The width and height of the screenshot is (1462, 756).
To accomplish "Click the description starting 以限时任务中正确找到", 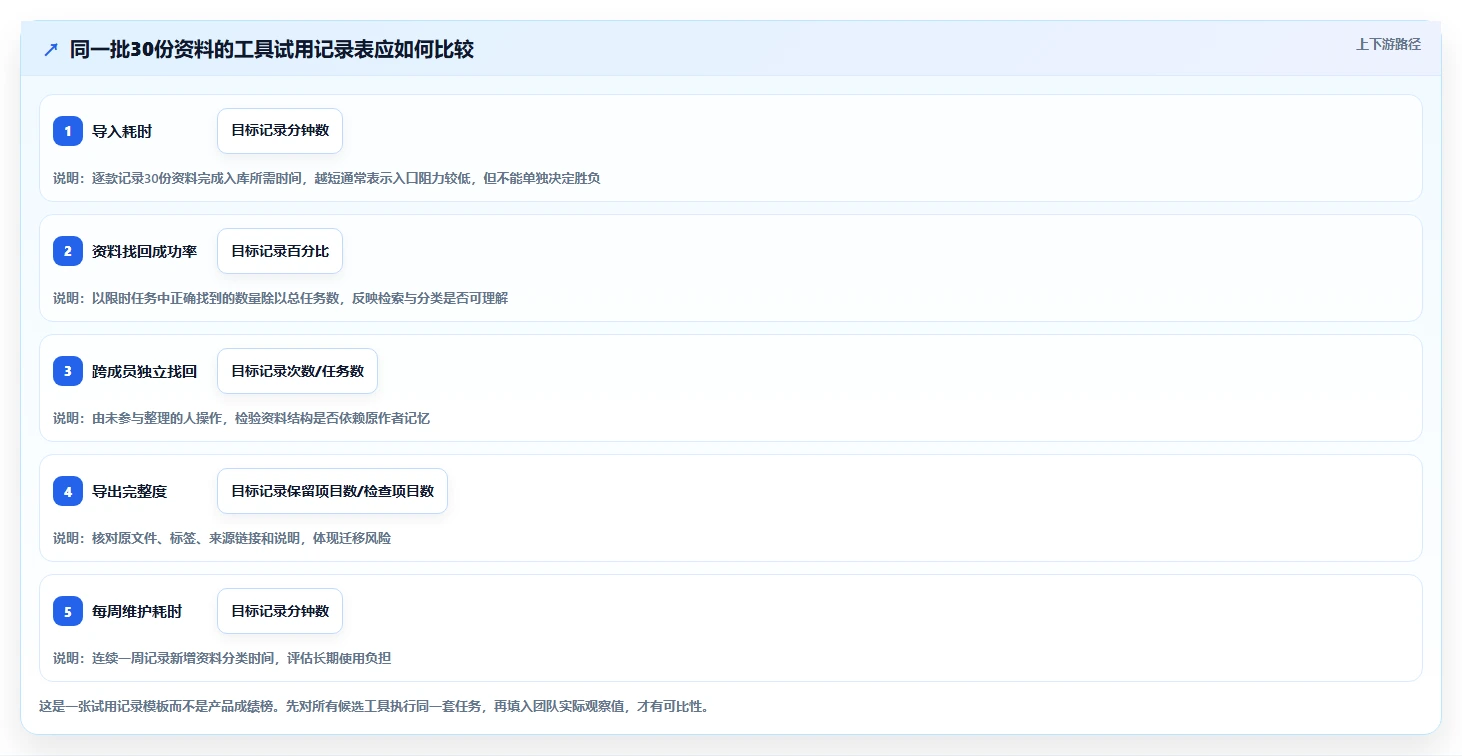I will tap(281, 298).
